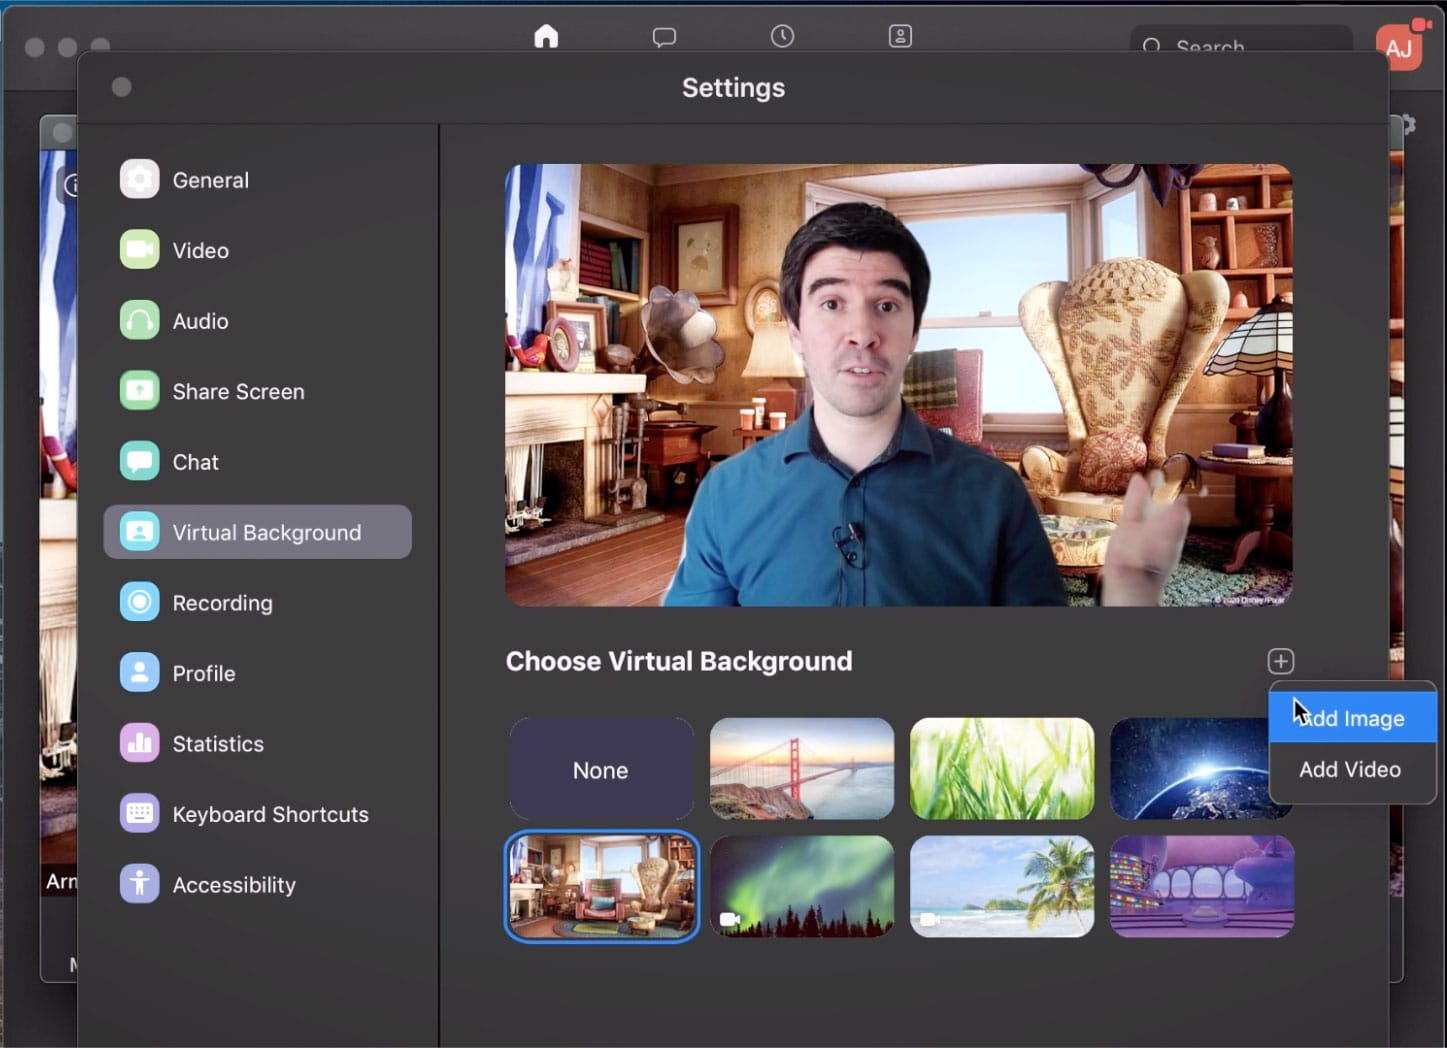Image resolution: width=1447 pixels, height=1048 pixels.
Task: Click the Accessibility label in sidebar
Action: pyautogui.click(x=234, y=885)
